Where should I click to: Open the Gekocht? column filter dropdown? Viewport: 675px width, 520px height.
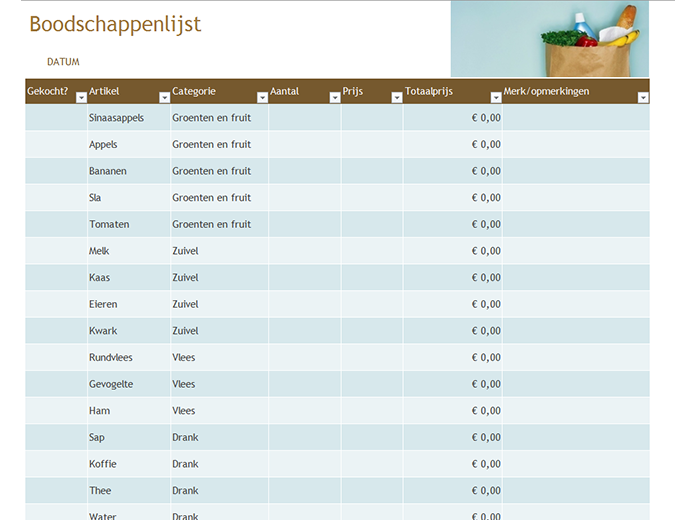click(x=79, y=98)
